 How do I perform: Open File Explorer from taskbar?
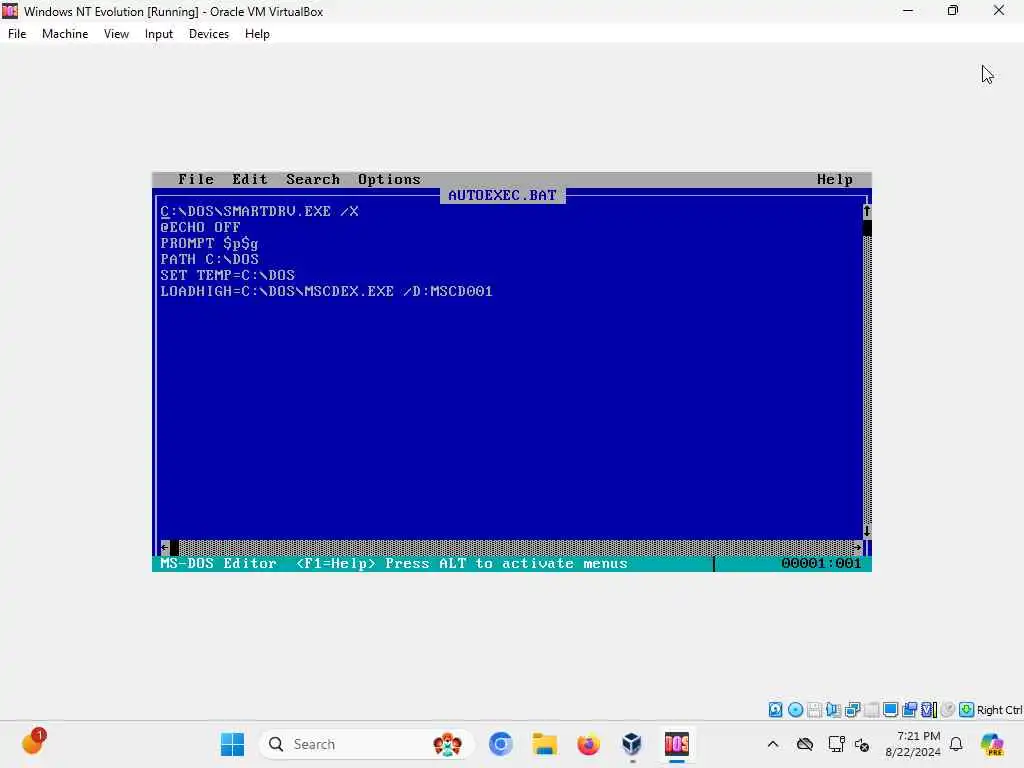(x=544, y=744)
